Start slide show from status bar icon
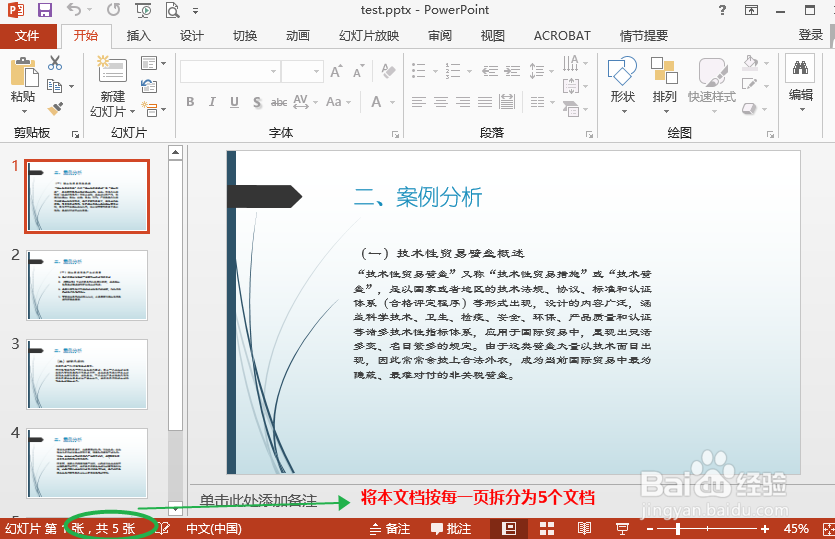 (621, 528)
